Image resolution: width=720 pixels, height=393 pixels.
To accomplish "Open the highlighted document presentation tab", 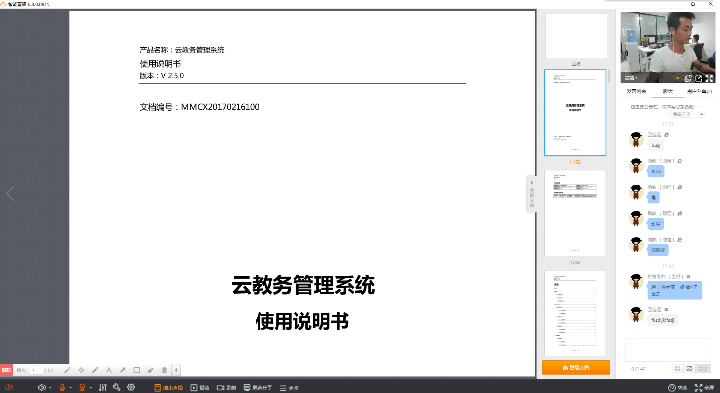I will click(169, 387).
